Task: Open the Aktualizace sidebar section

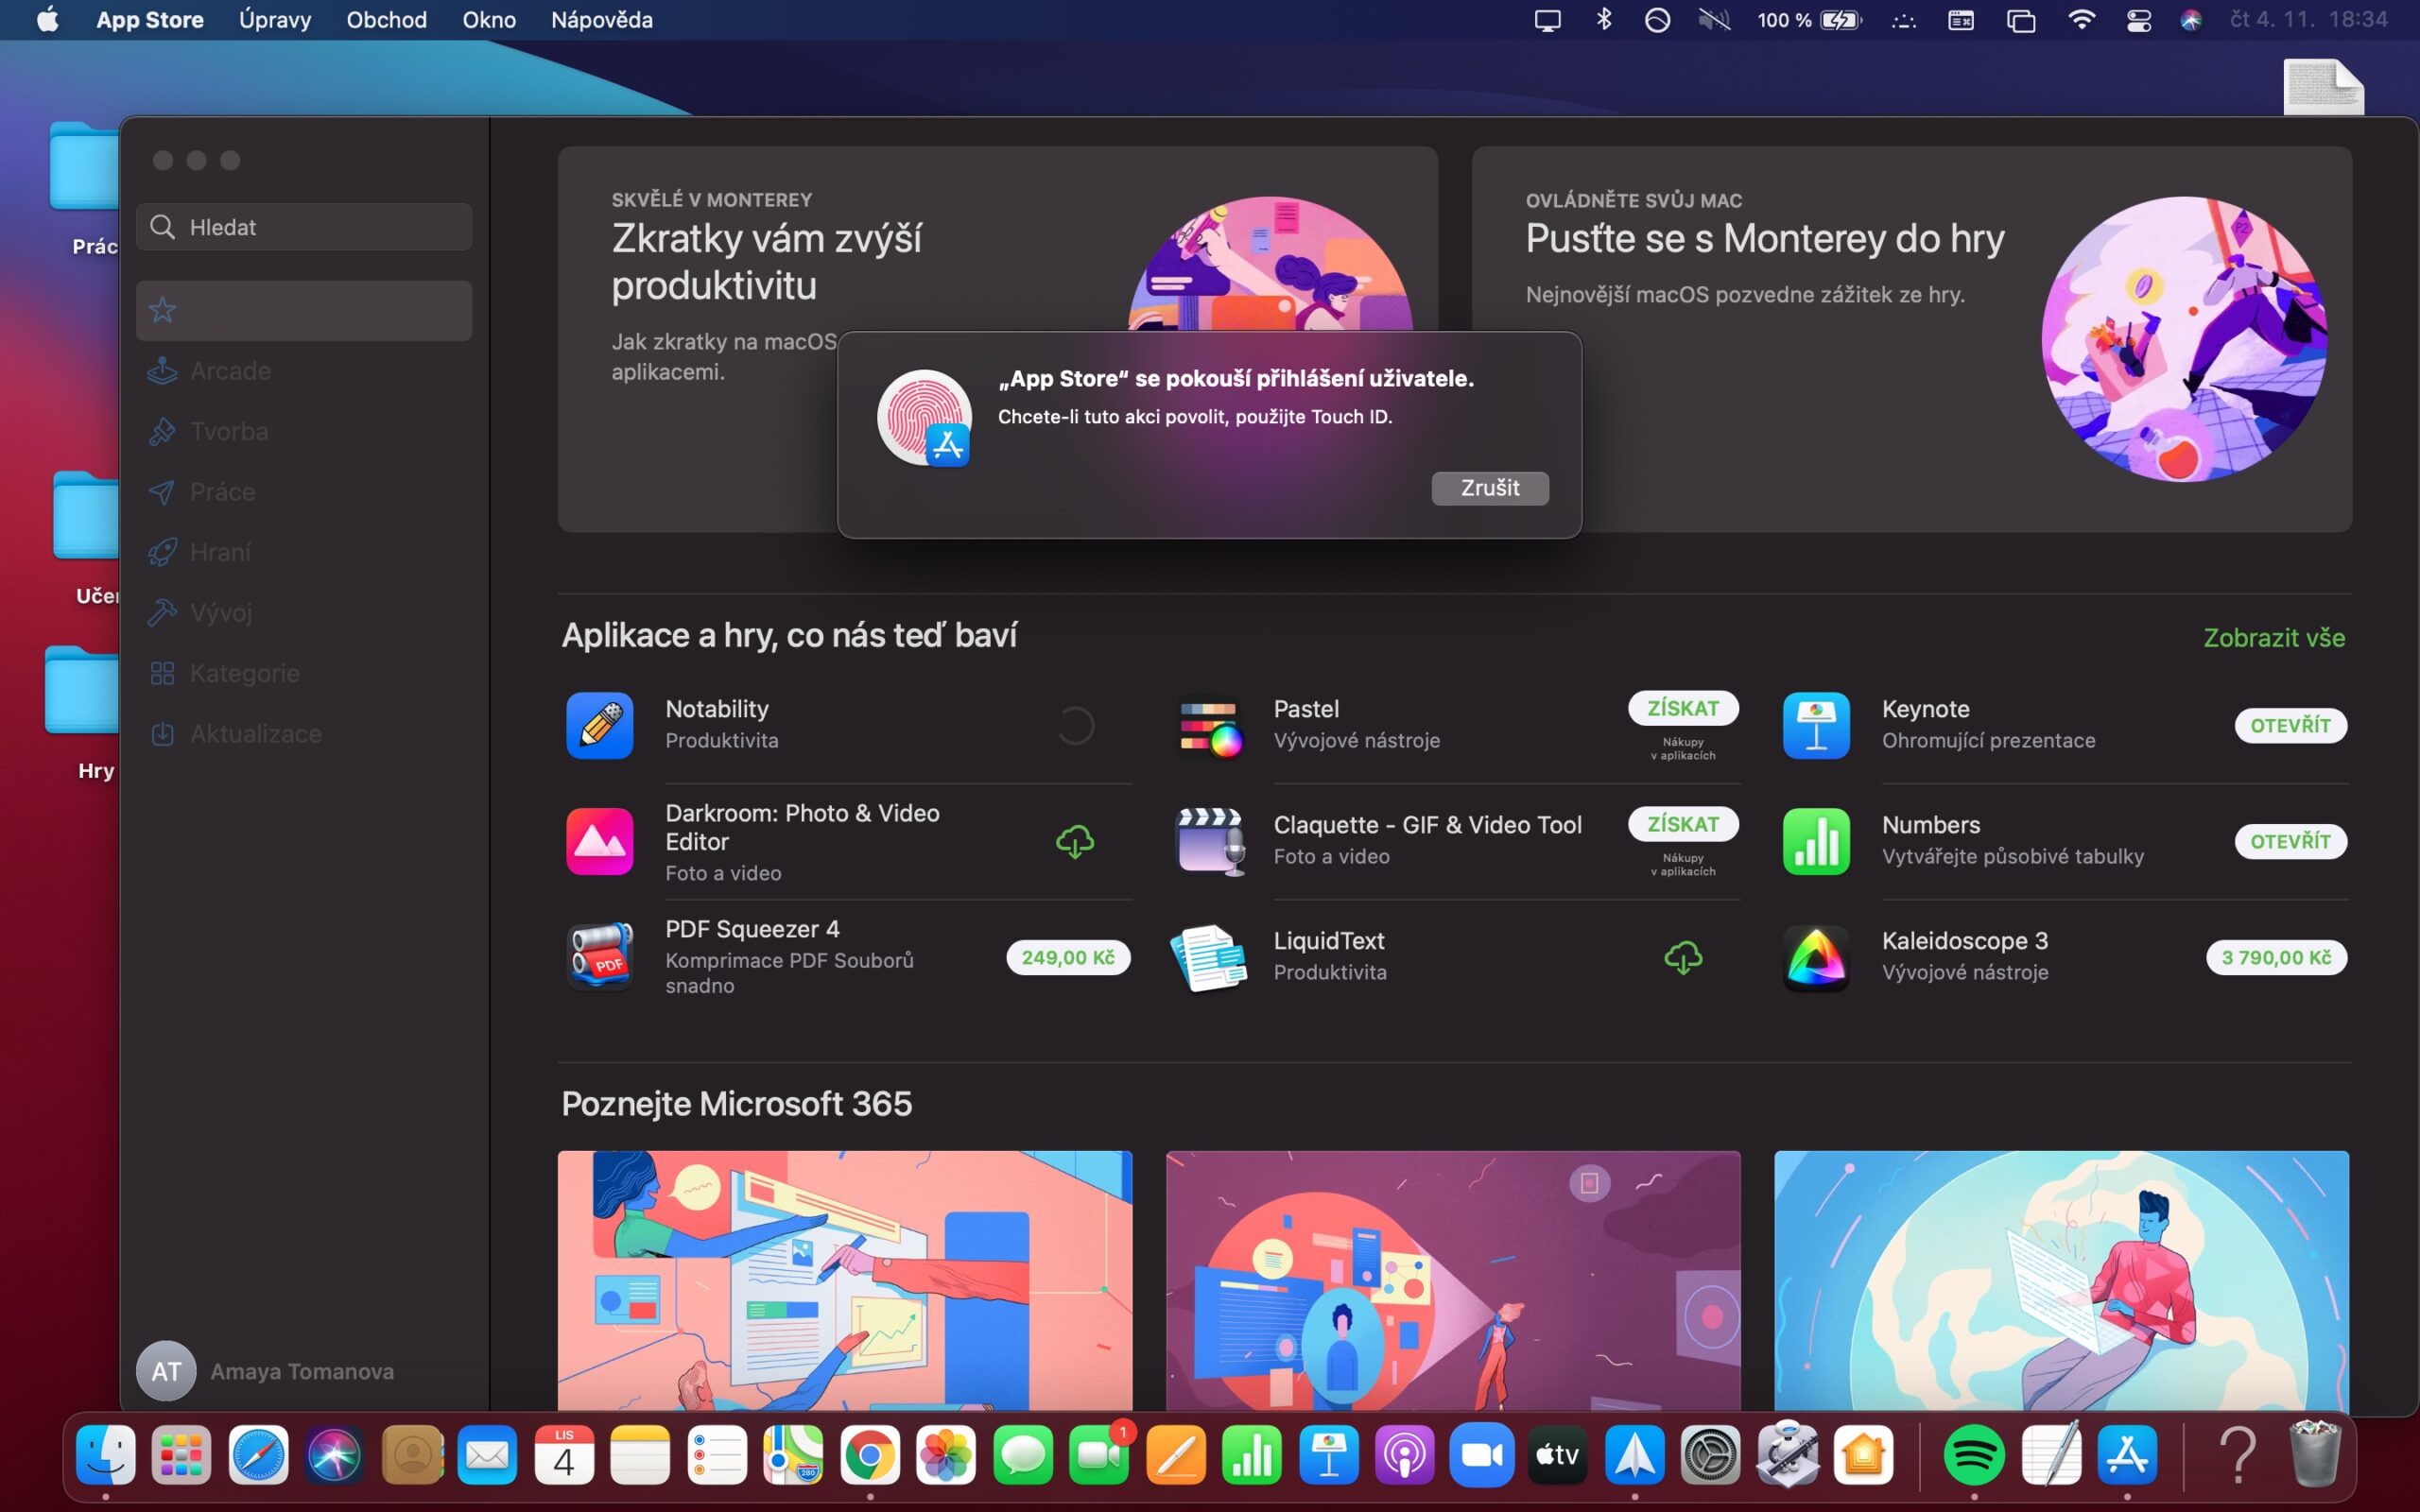Action: tap(304, 733)
